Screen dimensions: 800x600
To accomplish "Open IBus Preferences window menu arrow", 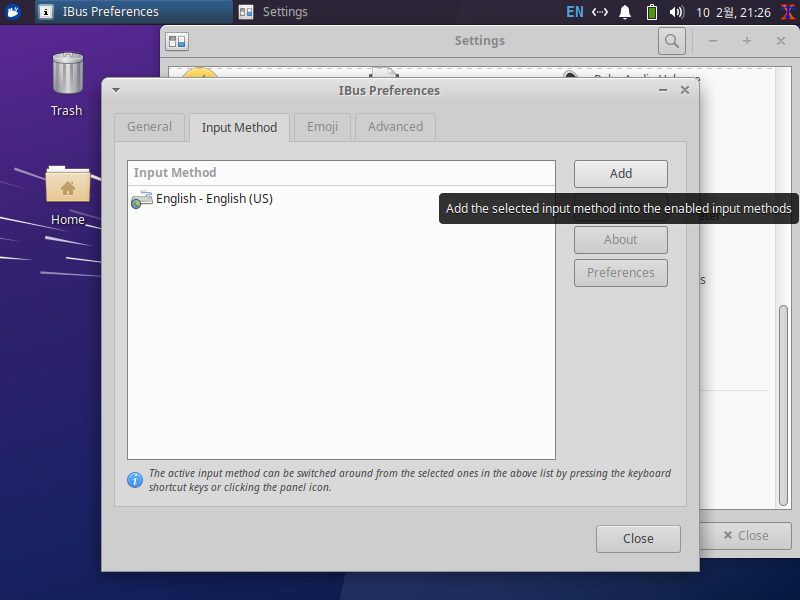I will [116, 90].
